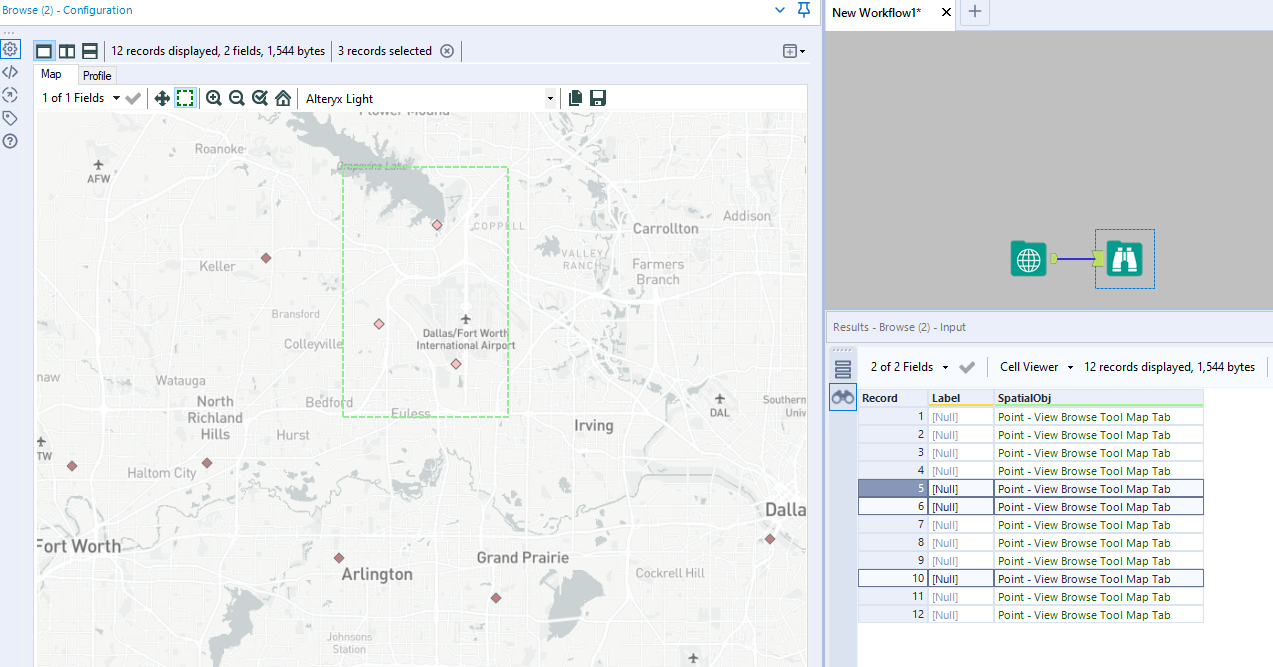Select the Browse binoculars tool on canvas

coord(1124,258)
